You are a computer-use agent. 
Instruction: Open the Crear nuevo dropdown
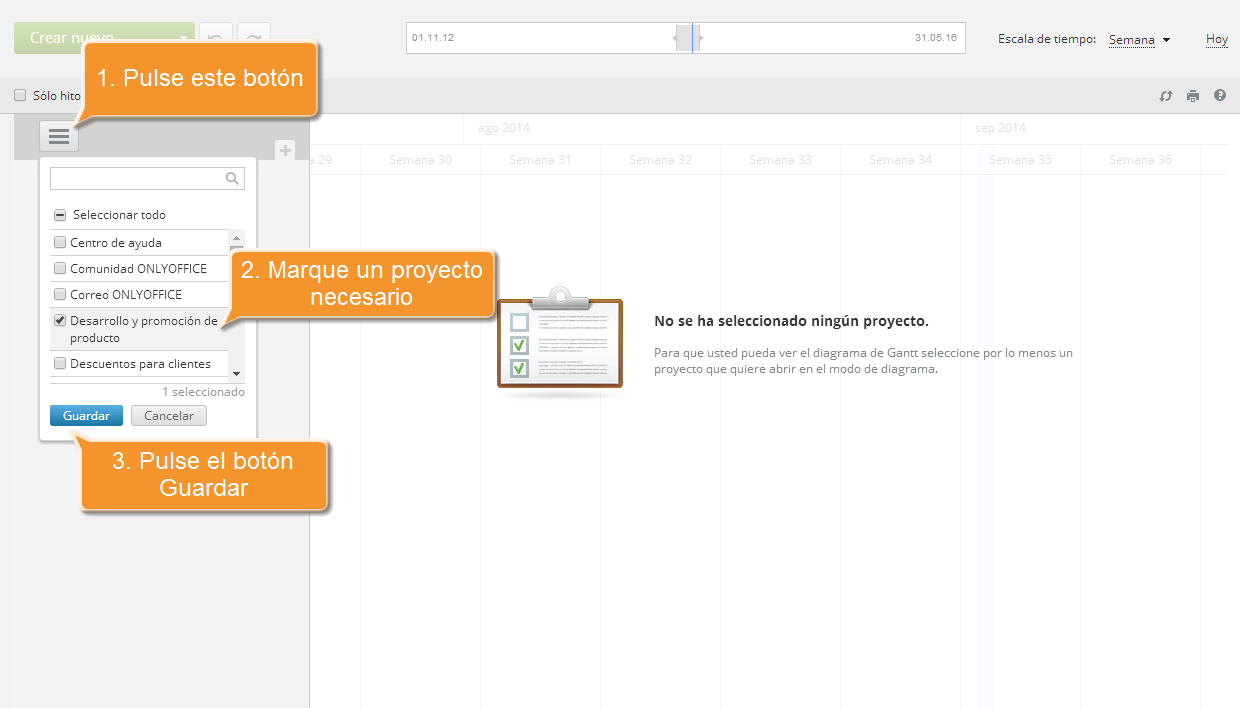pyautogui.click(x=105, y=38)
